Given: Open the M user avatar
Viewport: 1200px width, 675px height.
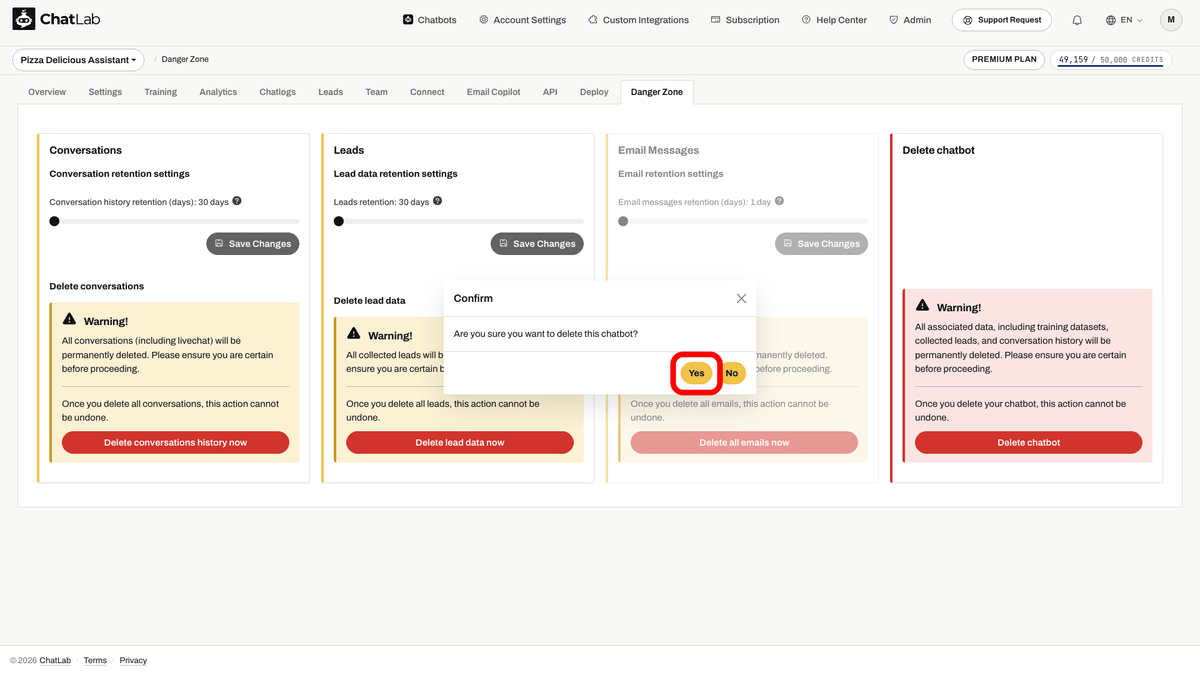Looking at the screenshot, I should point(1171,20).
